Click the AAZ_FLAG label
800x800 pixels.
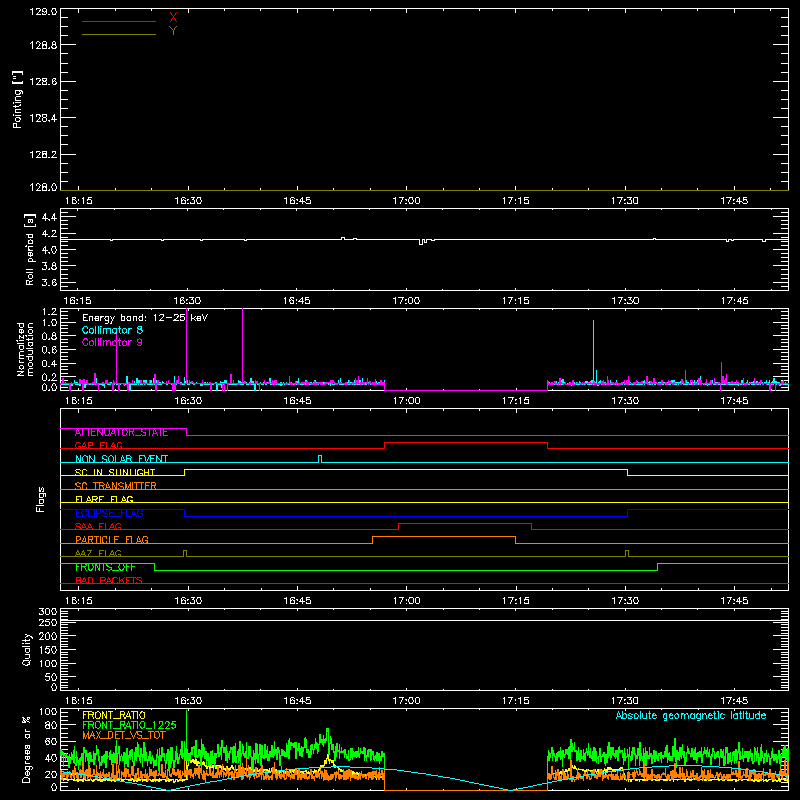pos(98,553)
